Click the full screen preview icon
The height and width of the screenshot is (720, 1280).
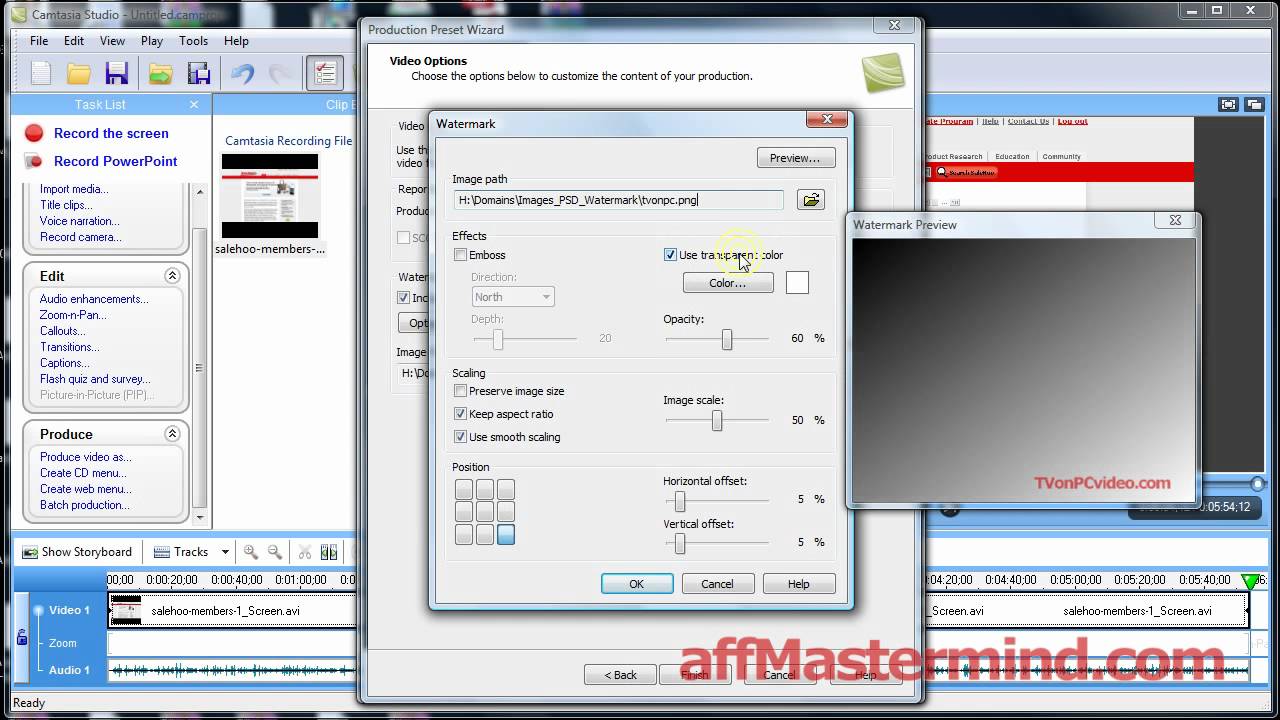pos(1228,104)
